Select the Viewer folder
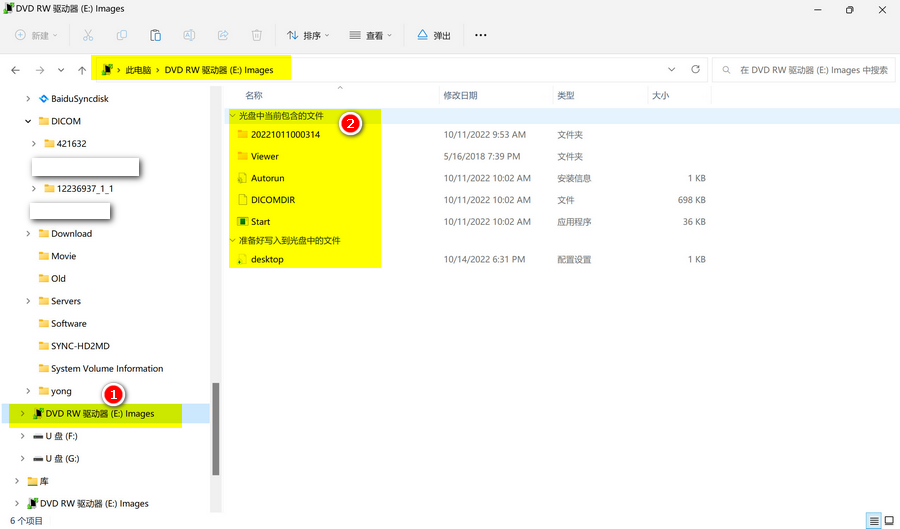This screenshot has height=529, width=900. click(x=265, y=156)
